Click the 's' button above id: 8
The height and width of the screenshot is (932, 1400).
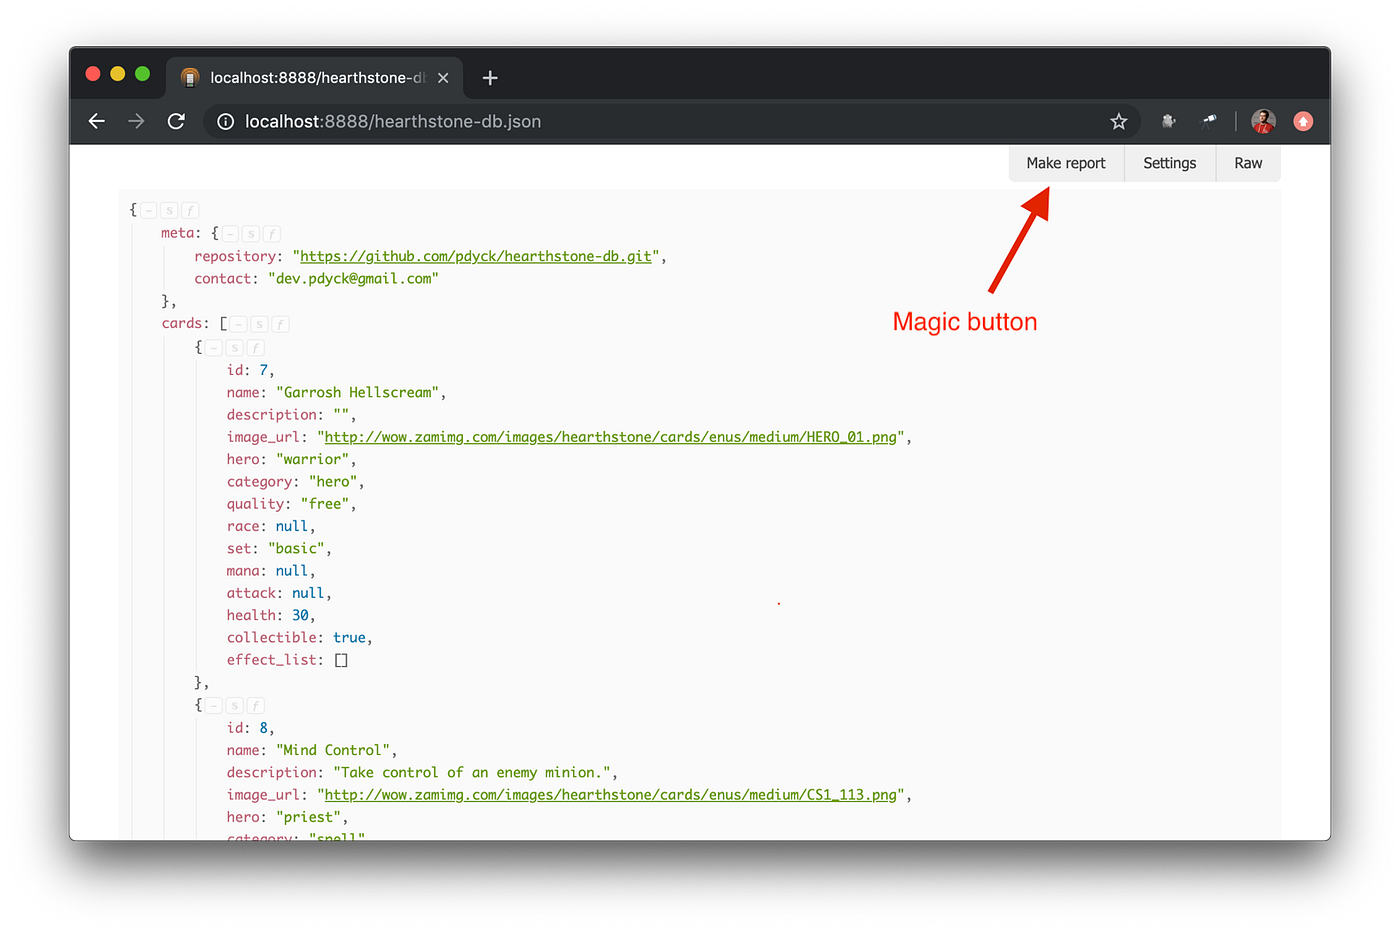[x=235, y=706]
